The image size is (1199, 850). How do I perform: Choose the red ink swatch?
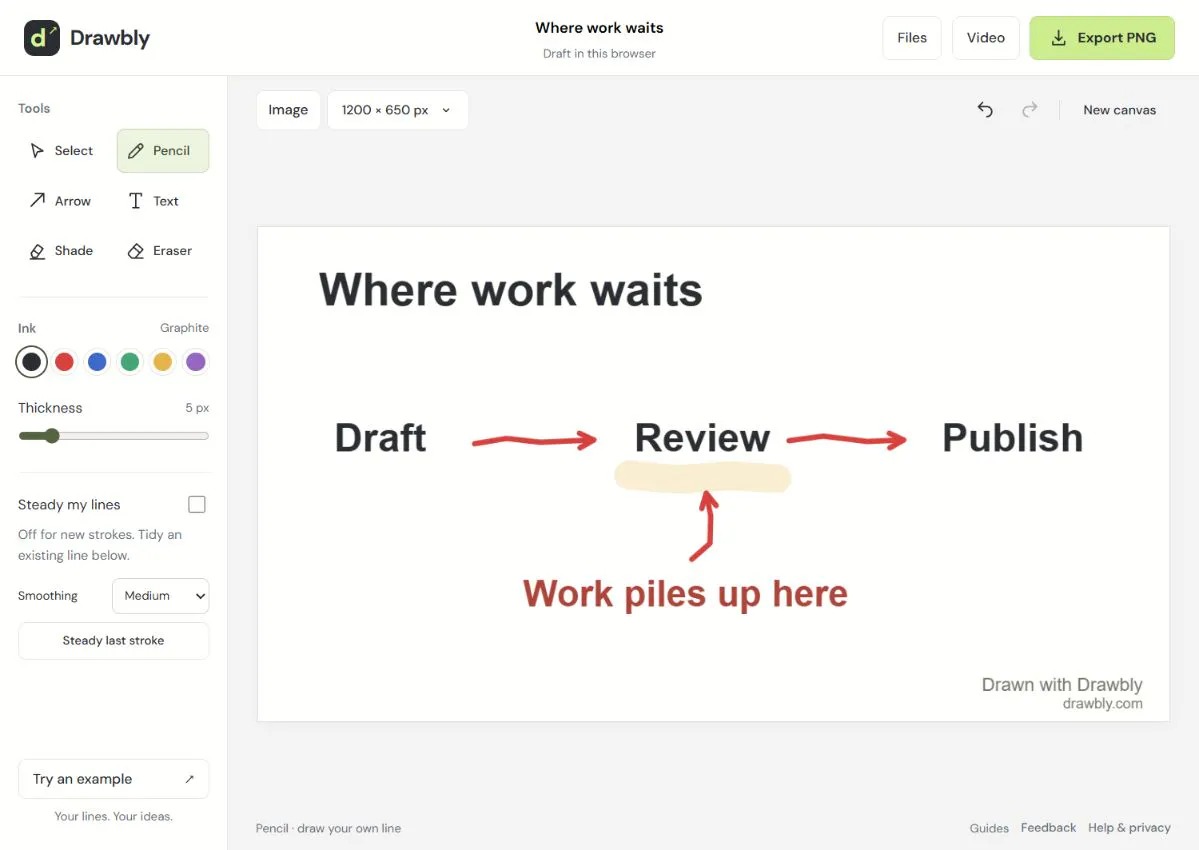pyautogui.click(x=64, y=362)
